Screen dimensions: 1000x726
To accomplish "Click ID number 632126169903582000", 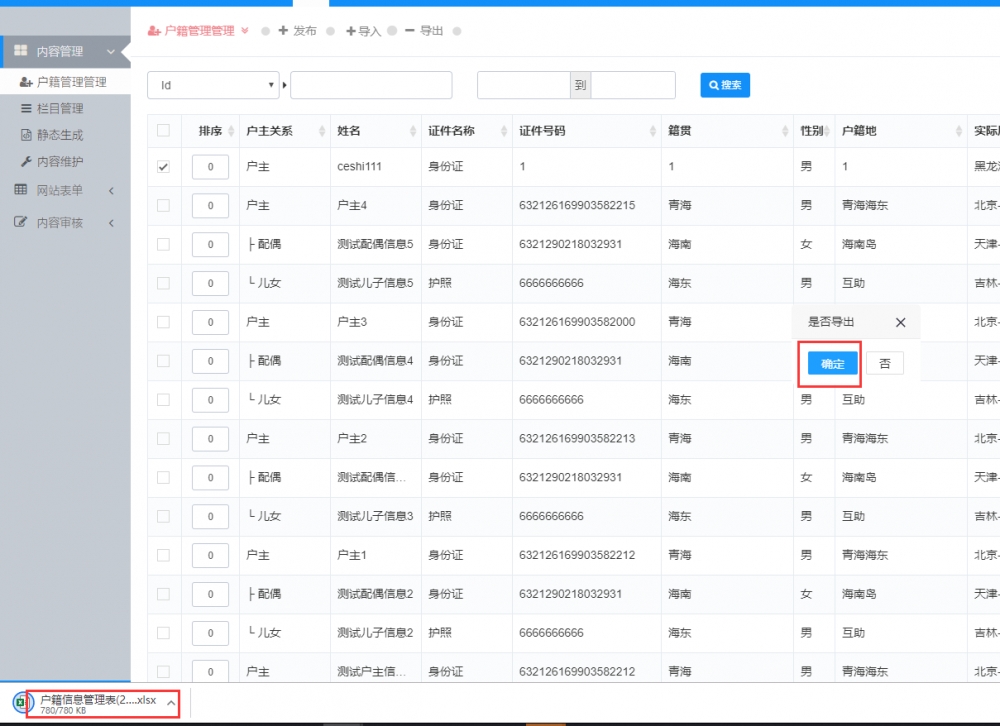I will [x=577, y=322].
